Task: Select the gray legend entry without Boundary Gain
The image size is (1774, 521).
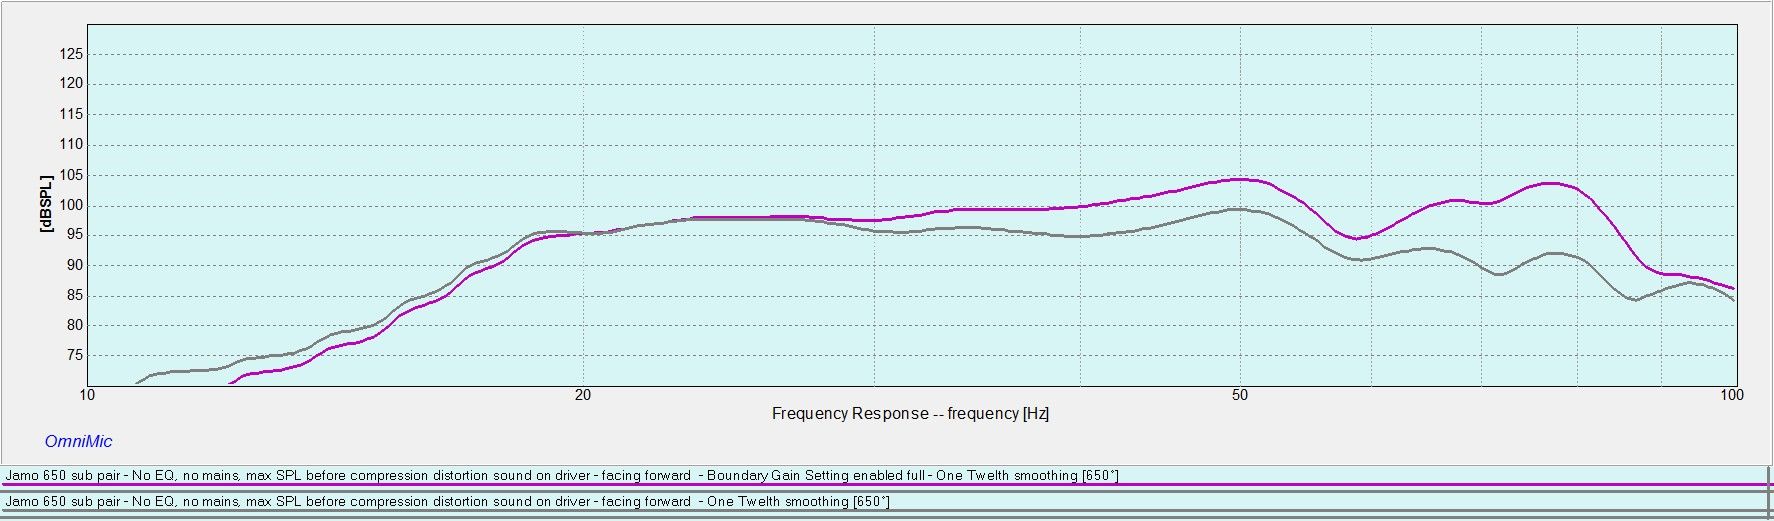Action: coord(447,501)
